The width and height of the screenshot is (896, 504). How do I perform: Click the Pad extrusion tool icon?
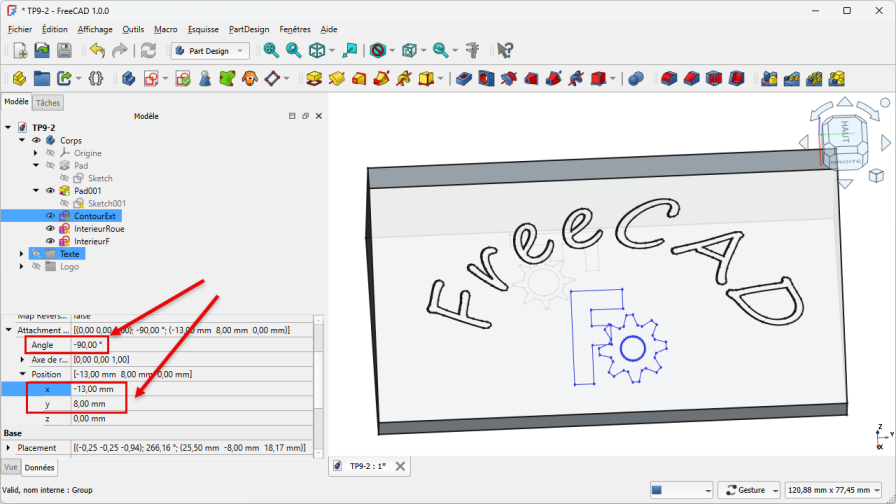click(x=314, y=78)
